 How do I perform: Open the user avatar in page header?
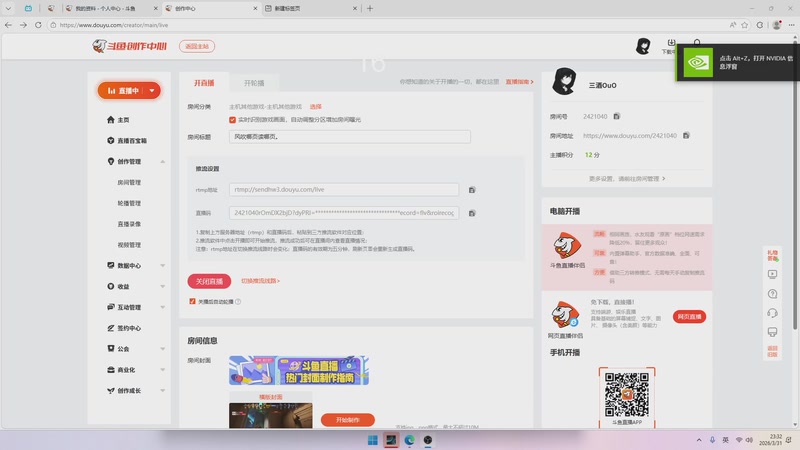pyautogui.click(x=643, y=46)
